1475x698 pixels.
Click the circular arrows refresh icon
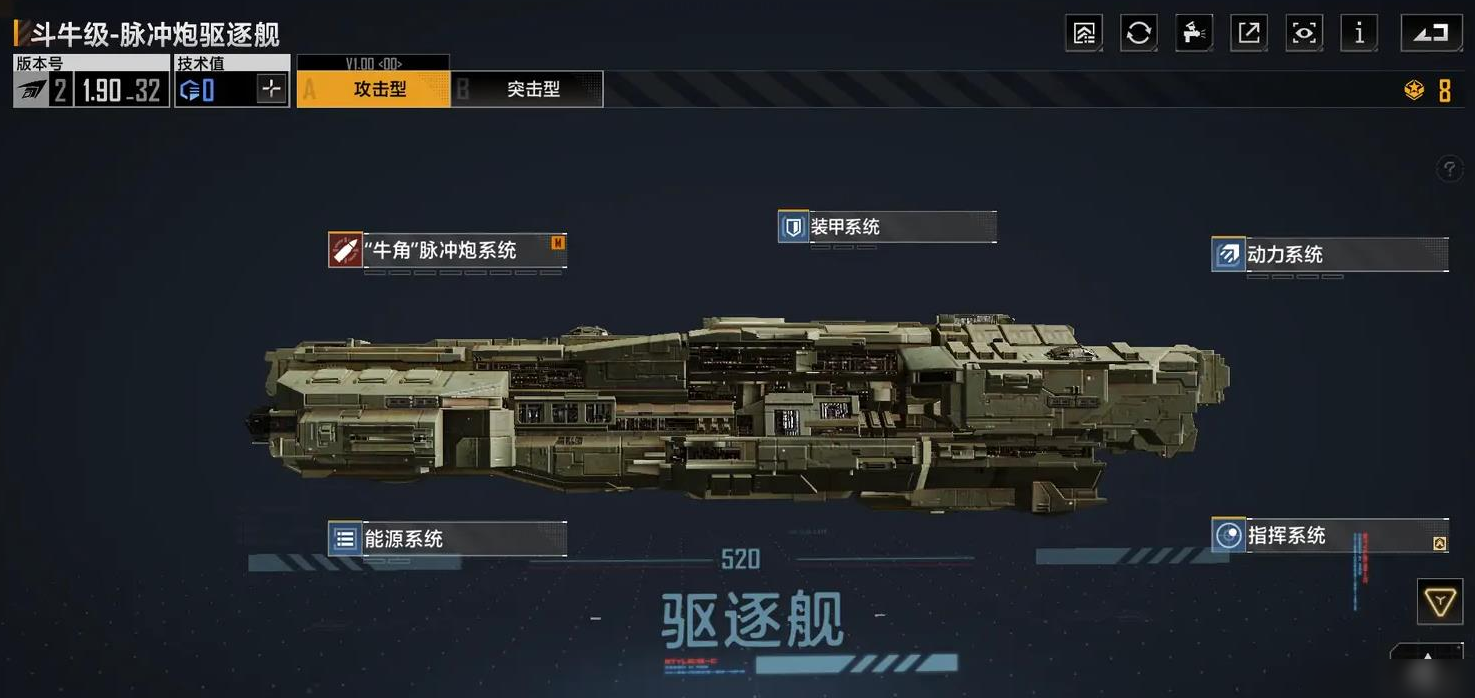(x=1139, y=33)
